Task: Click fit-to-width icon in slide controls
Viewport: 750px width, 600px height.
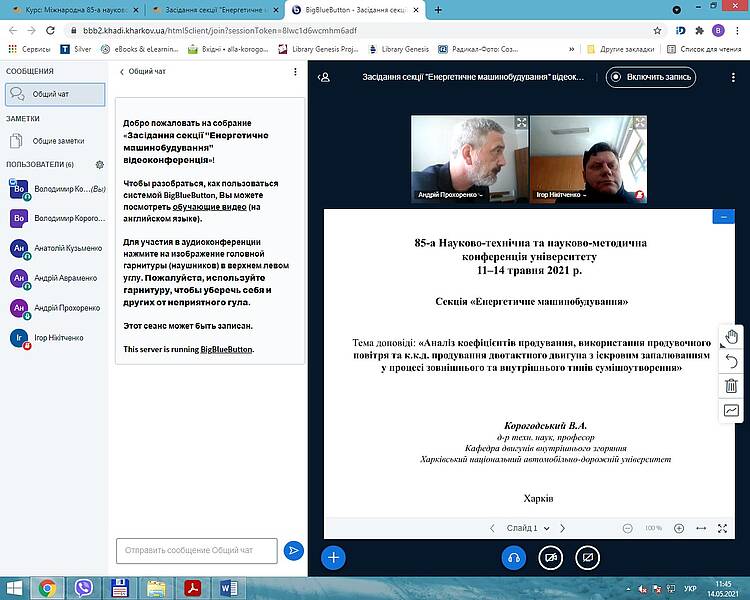Action: pyautogui.click(x=700, y=528)
